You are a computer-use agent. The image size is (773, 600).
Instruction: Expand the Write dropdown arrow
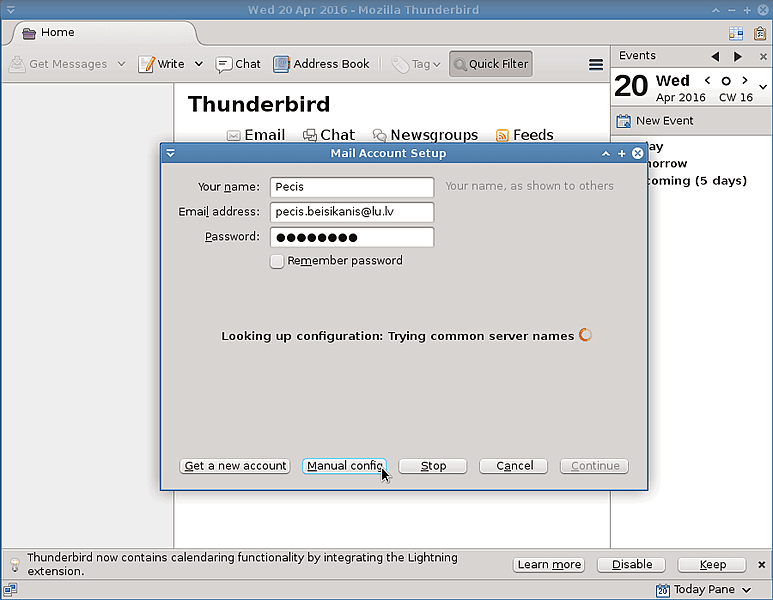(199, 64)
